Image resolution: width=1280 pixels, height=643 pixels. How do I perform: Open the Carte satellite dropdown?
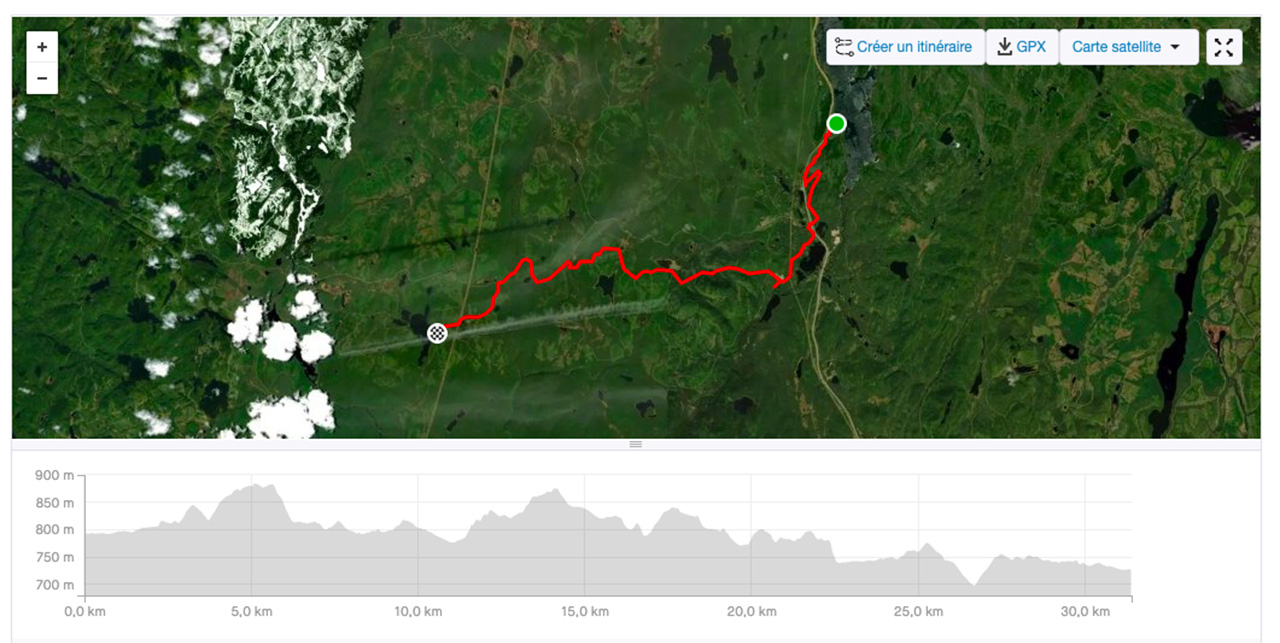(1128, 47)
